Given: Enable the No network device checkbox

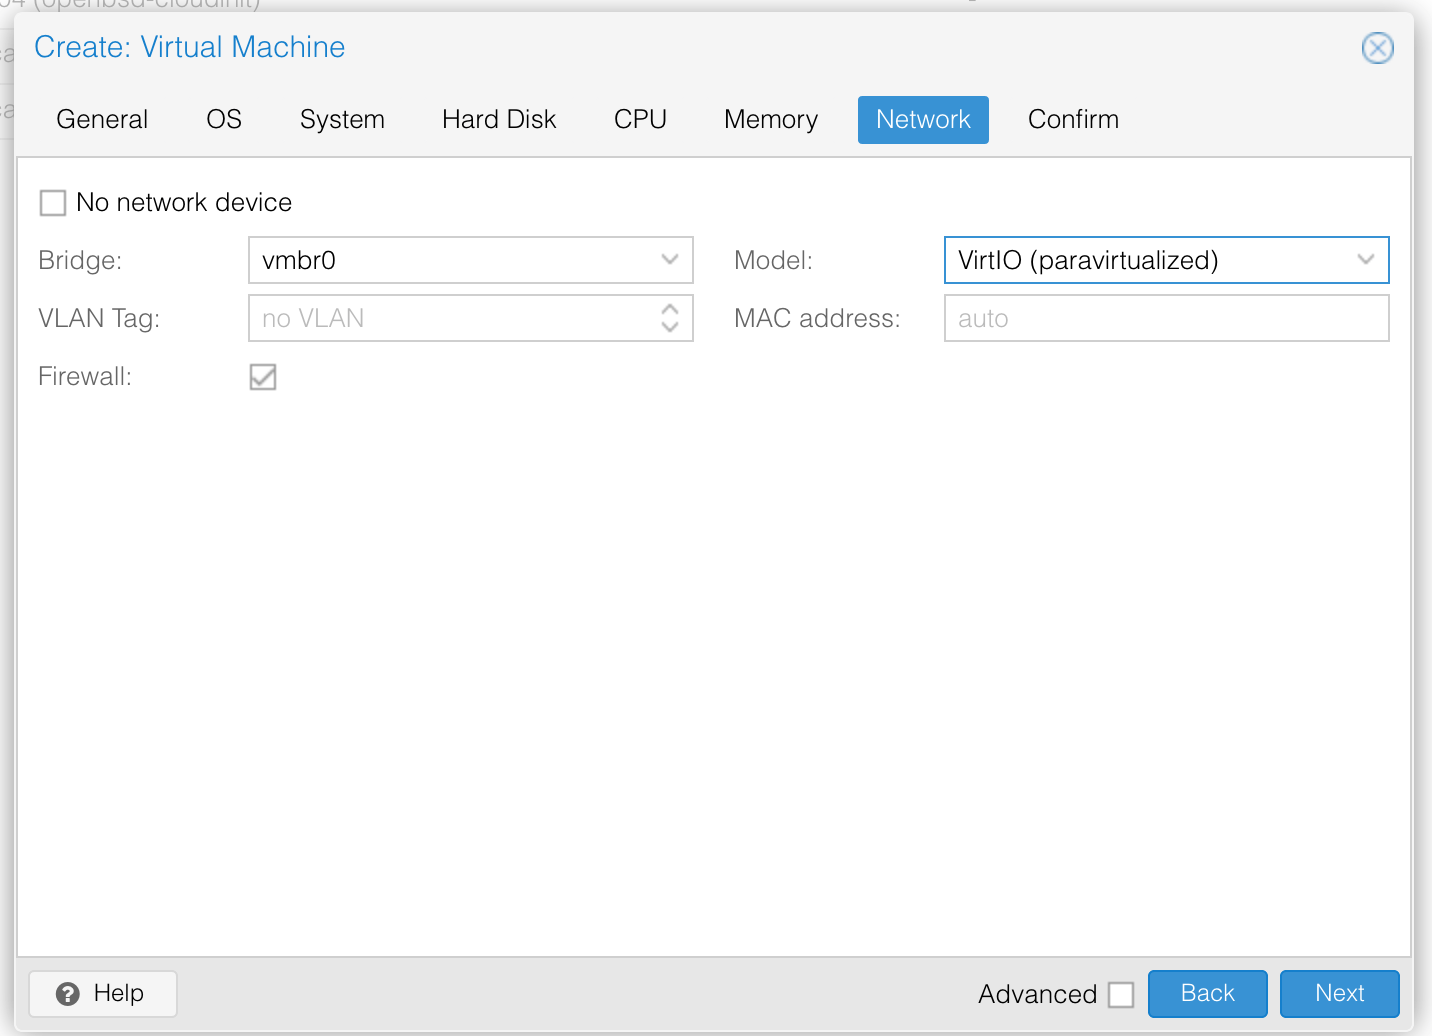Looking at the screenshot, I should [x=52, y=202].
